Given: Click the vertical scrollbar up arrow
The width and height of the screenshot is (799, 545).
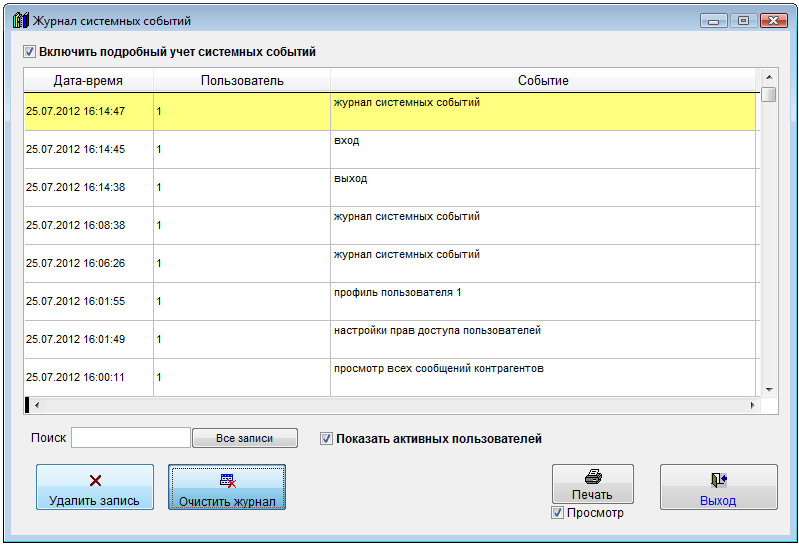Looking at the screenshot, I should click(x=769, y=77).
